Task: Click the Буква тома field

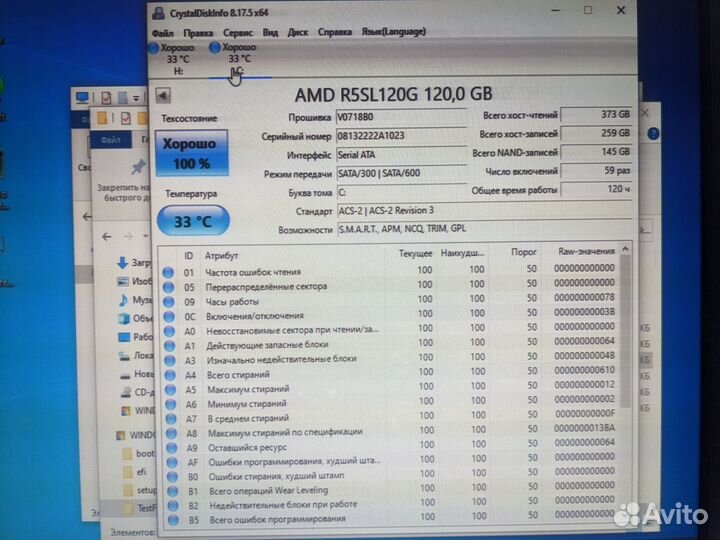Action: [x=401, y=192]
